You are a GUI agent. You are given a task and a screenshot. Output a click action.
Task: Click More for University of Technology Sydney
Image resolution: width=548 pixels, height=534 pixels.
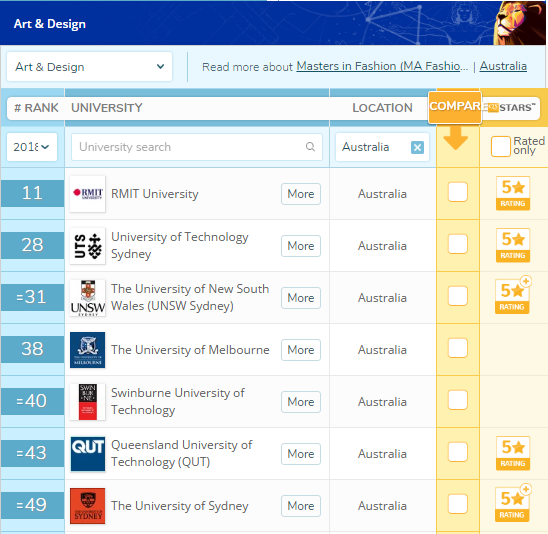click(x=301, y=246)
